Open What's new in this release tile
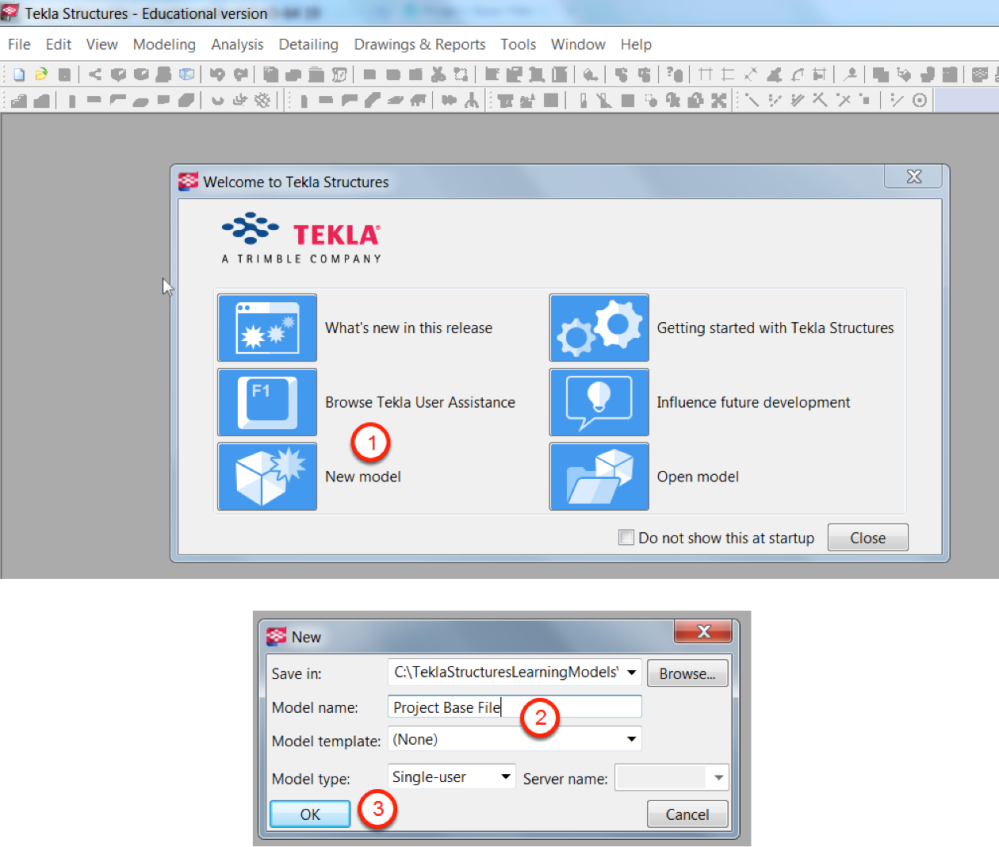Image resolution: width=999 pixels, height=847 pixels. 267,328
